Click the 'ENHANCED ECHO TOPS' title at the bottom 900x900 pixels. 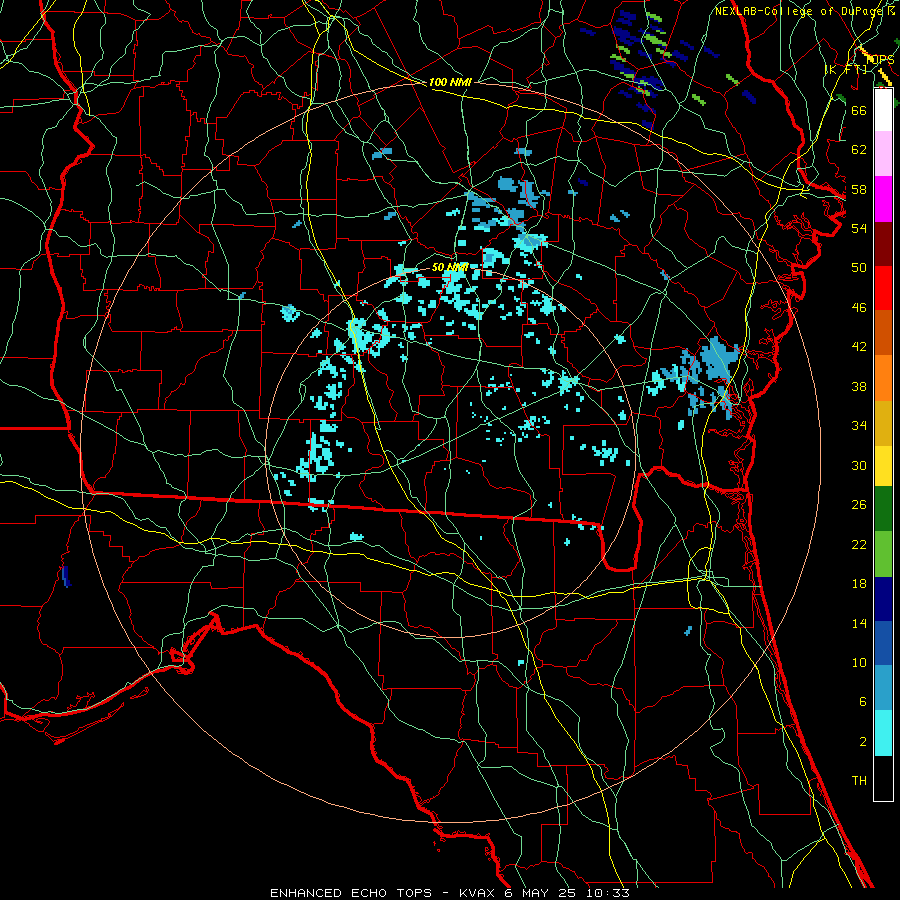[351, 893]
